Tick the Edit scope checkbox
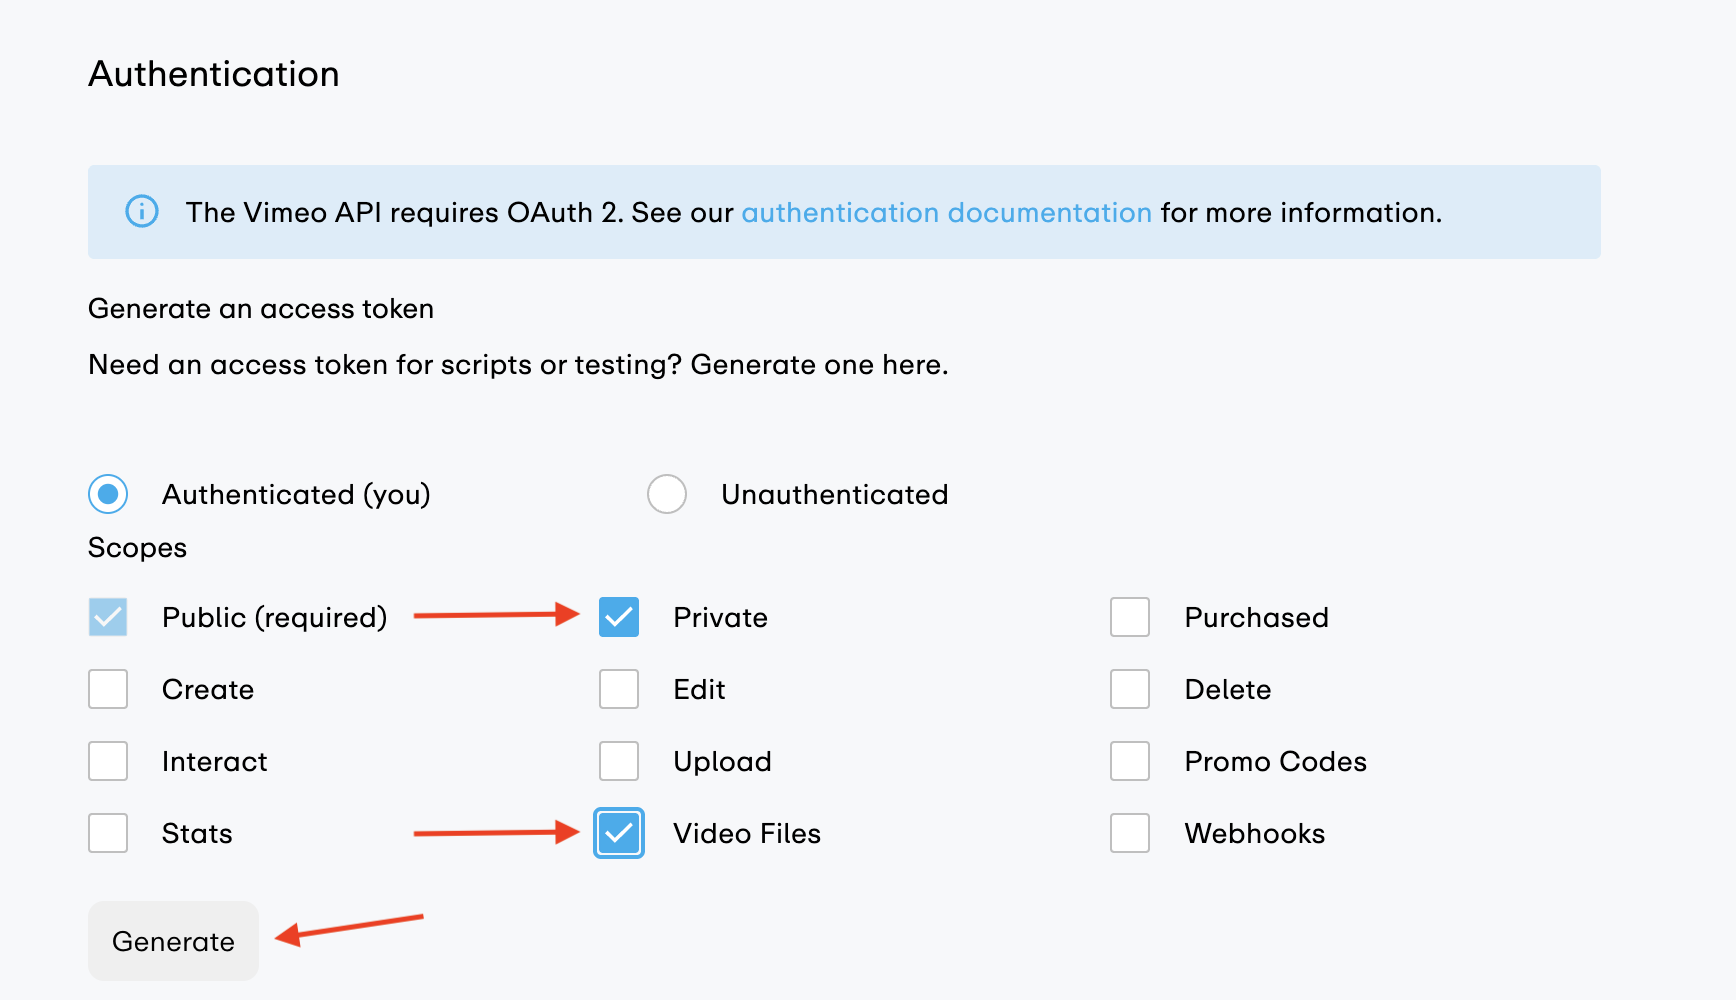 pos(619,689)
